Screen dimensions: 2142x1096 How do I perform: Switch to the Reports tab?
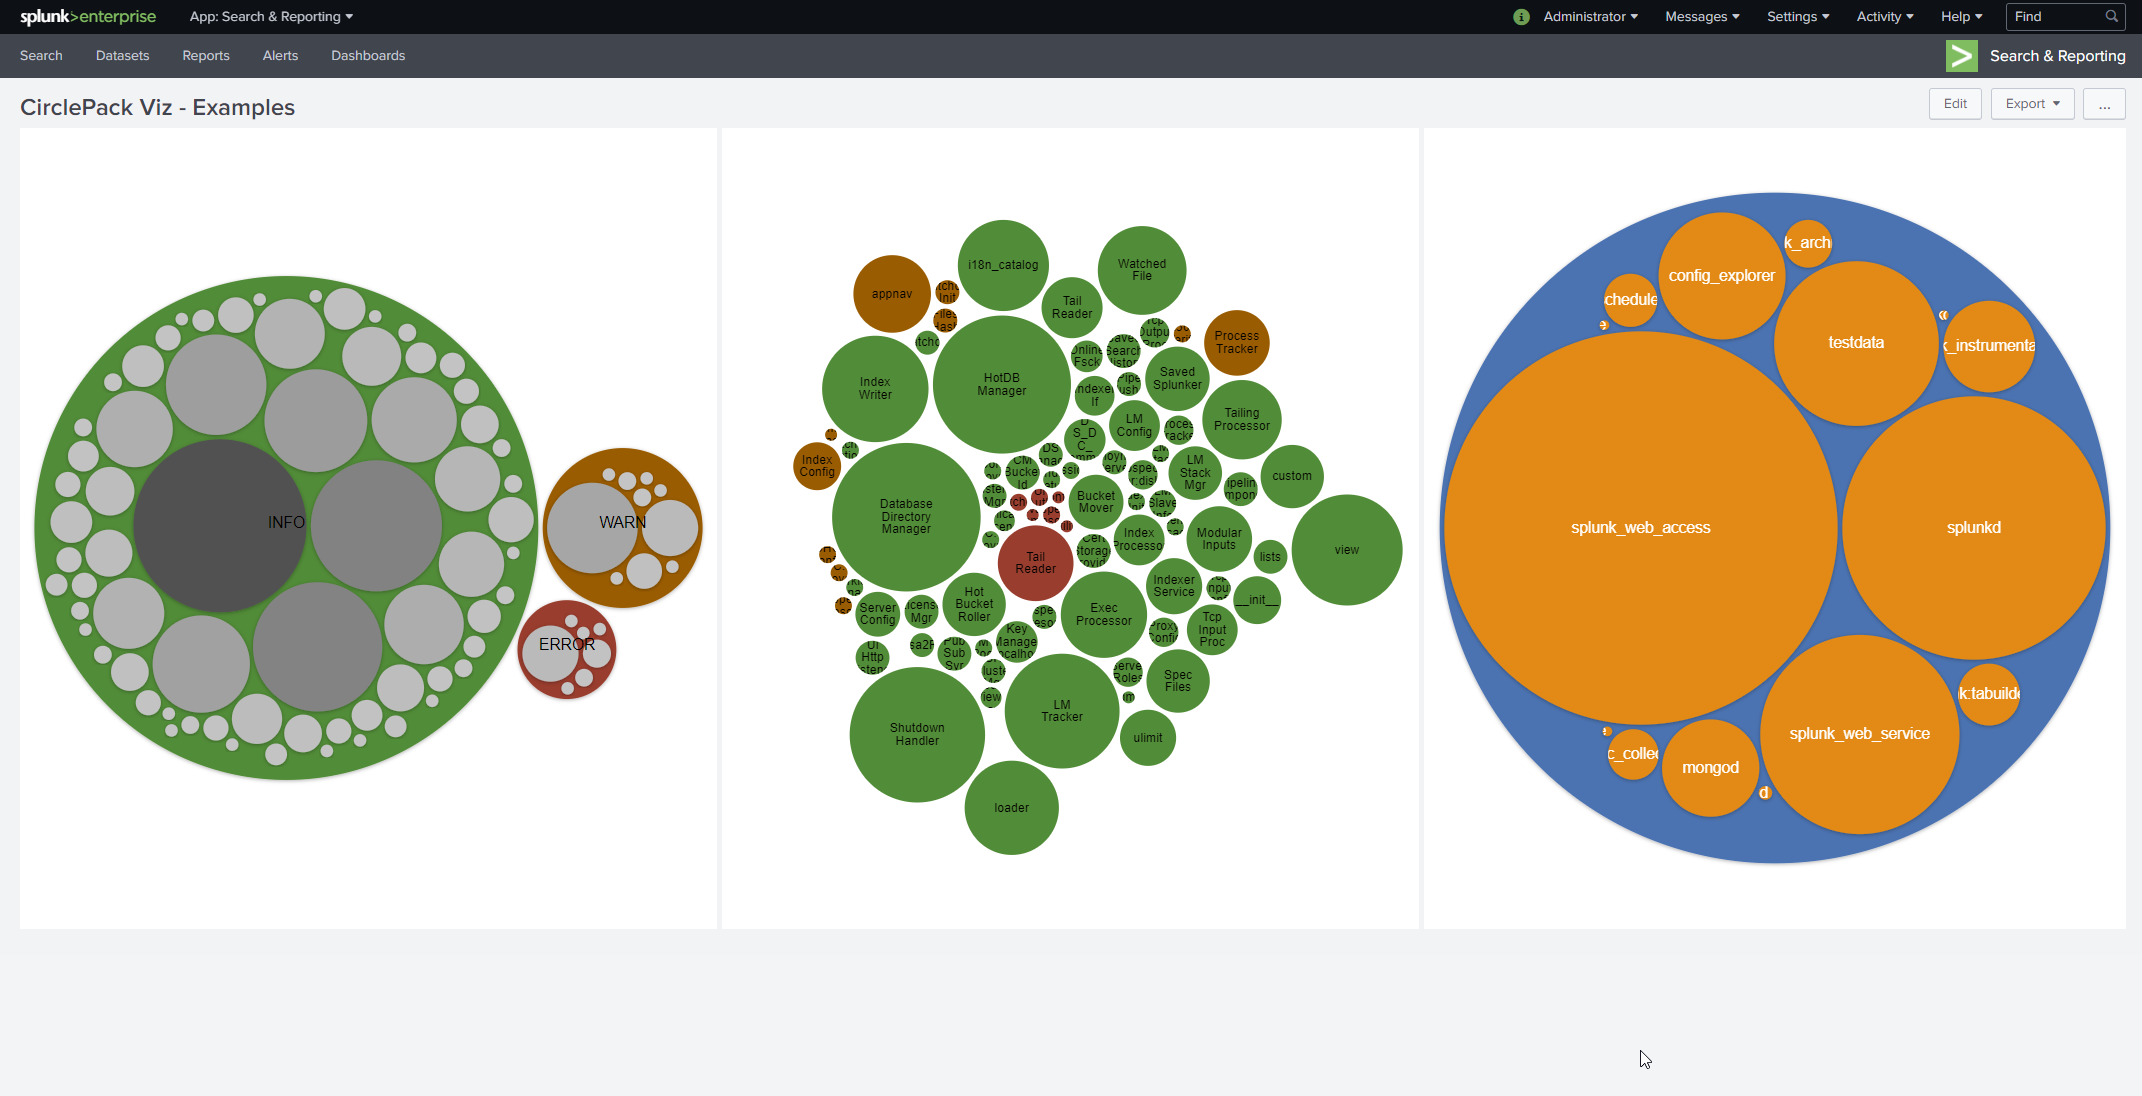pos(205,56)
